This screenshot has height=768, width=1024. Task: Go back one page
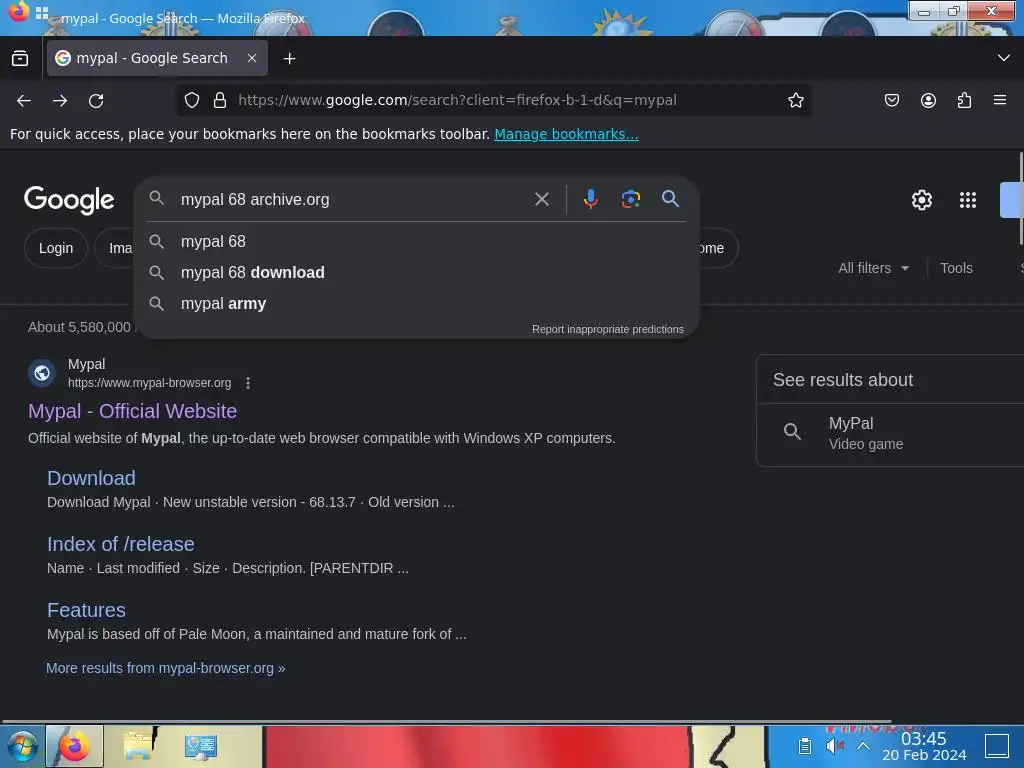(24, 101)
